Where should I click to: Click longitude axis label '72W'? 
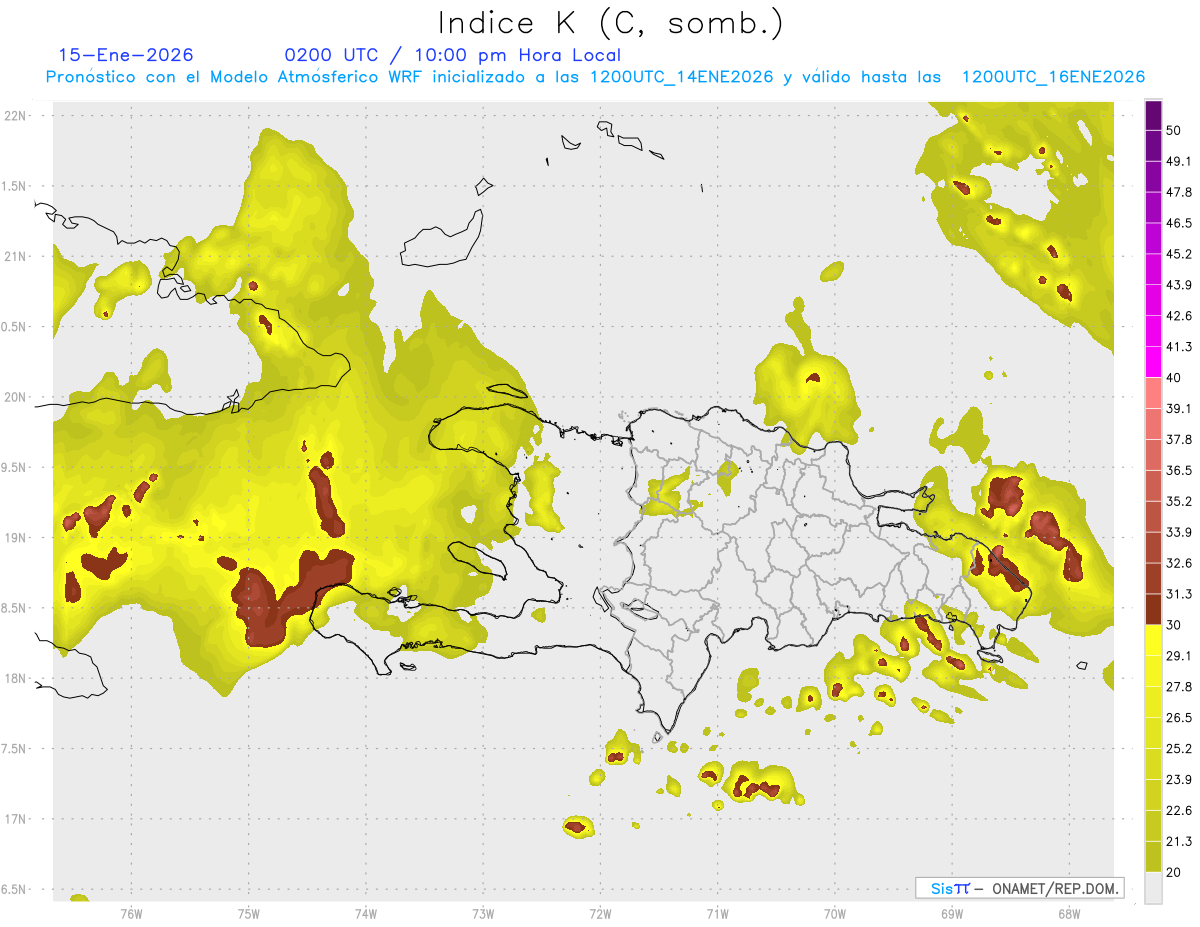coord(600,913)
